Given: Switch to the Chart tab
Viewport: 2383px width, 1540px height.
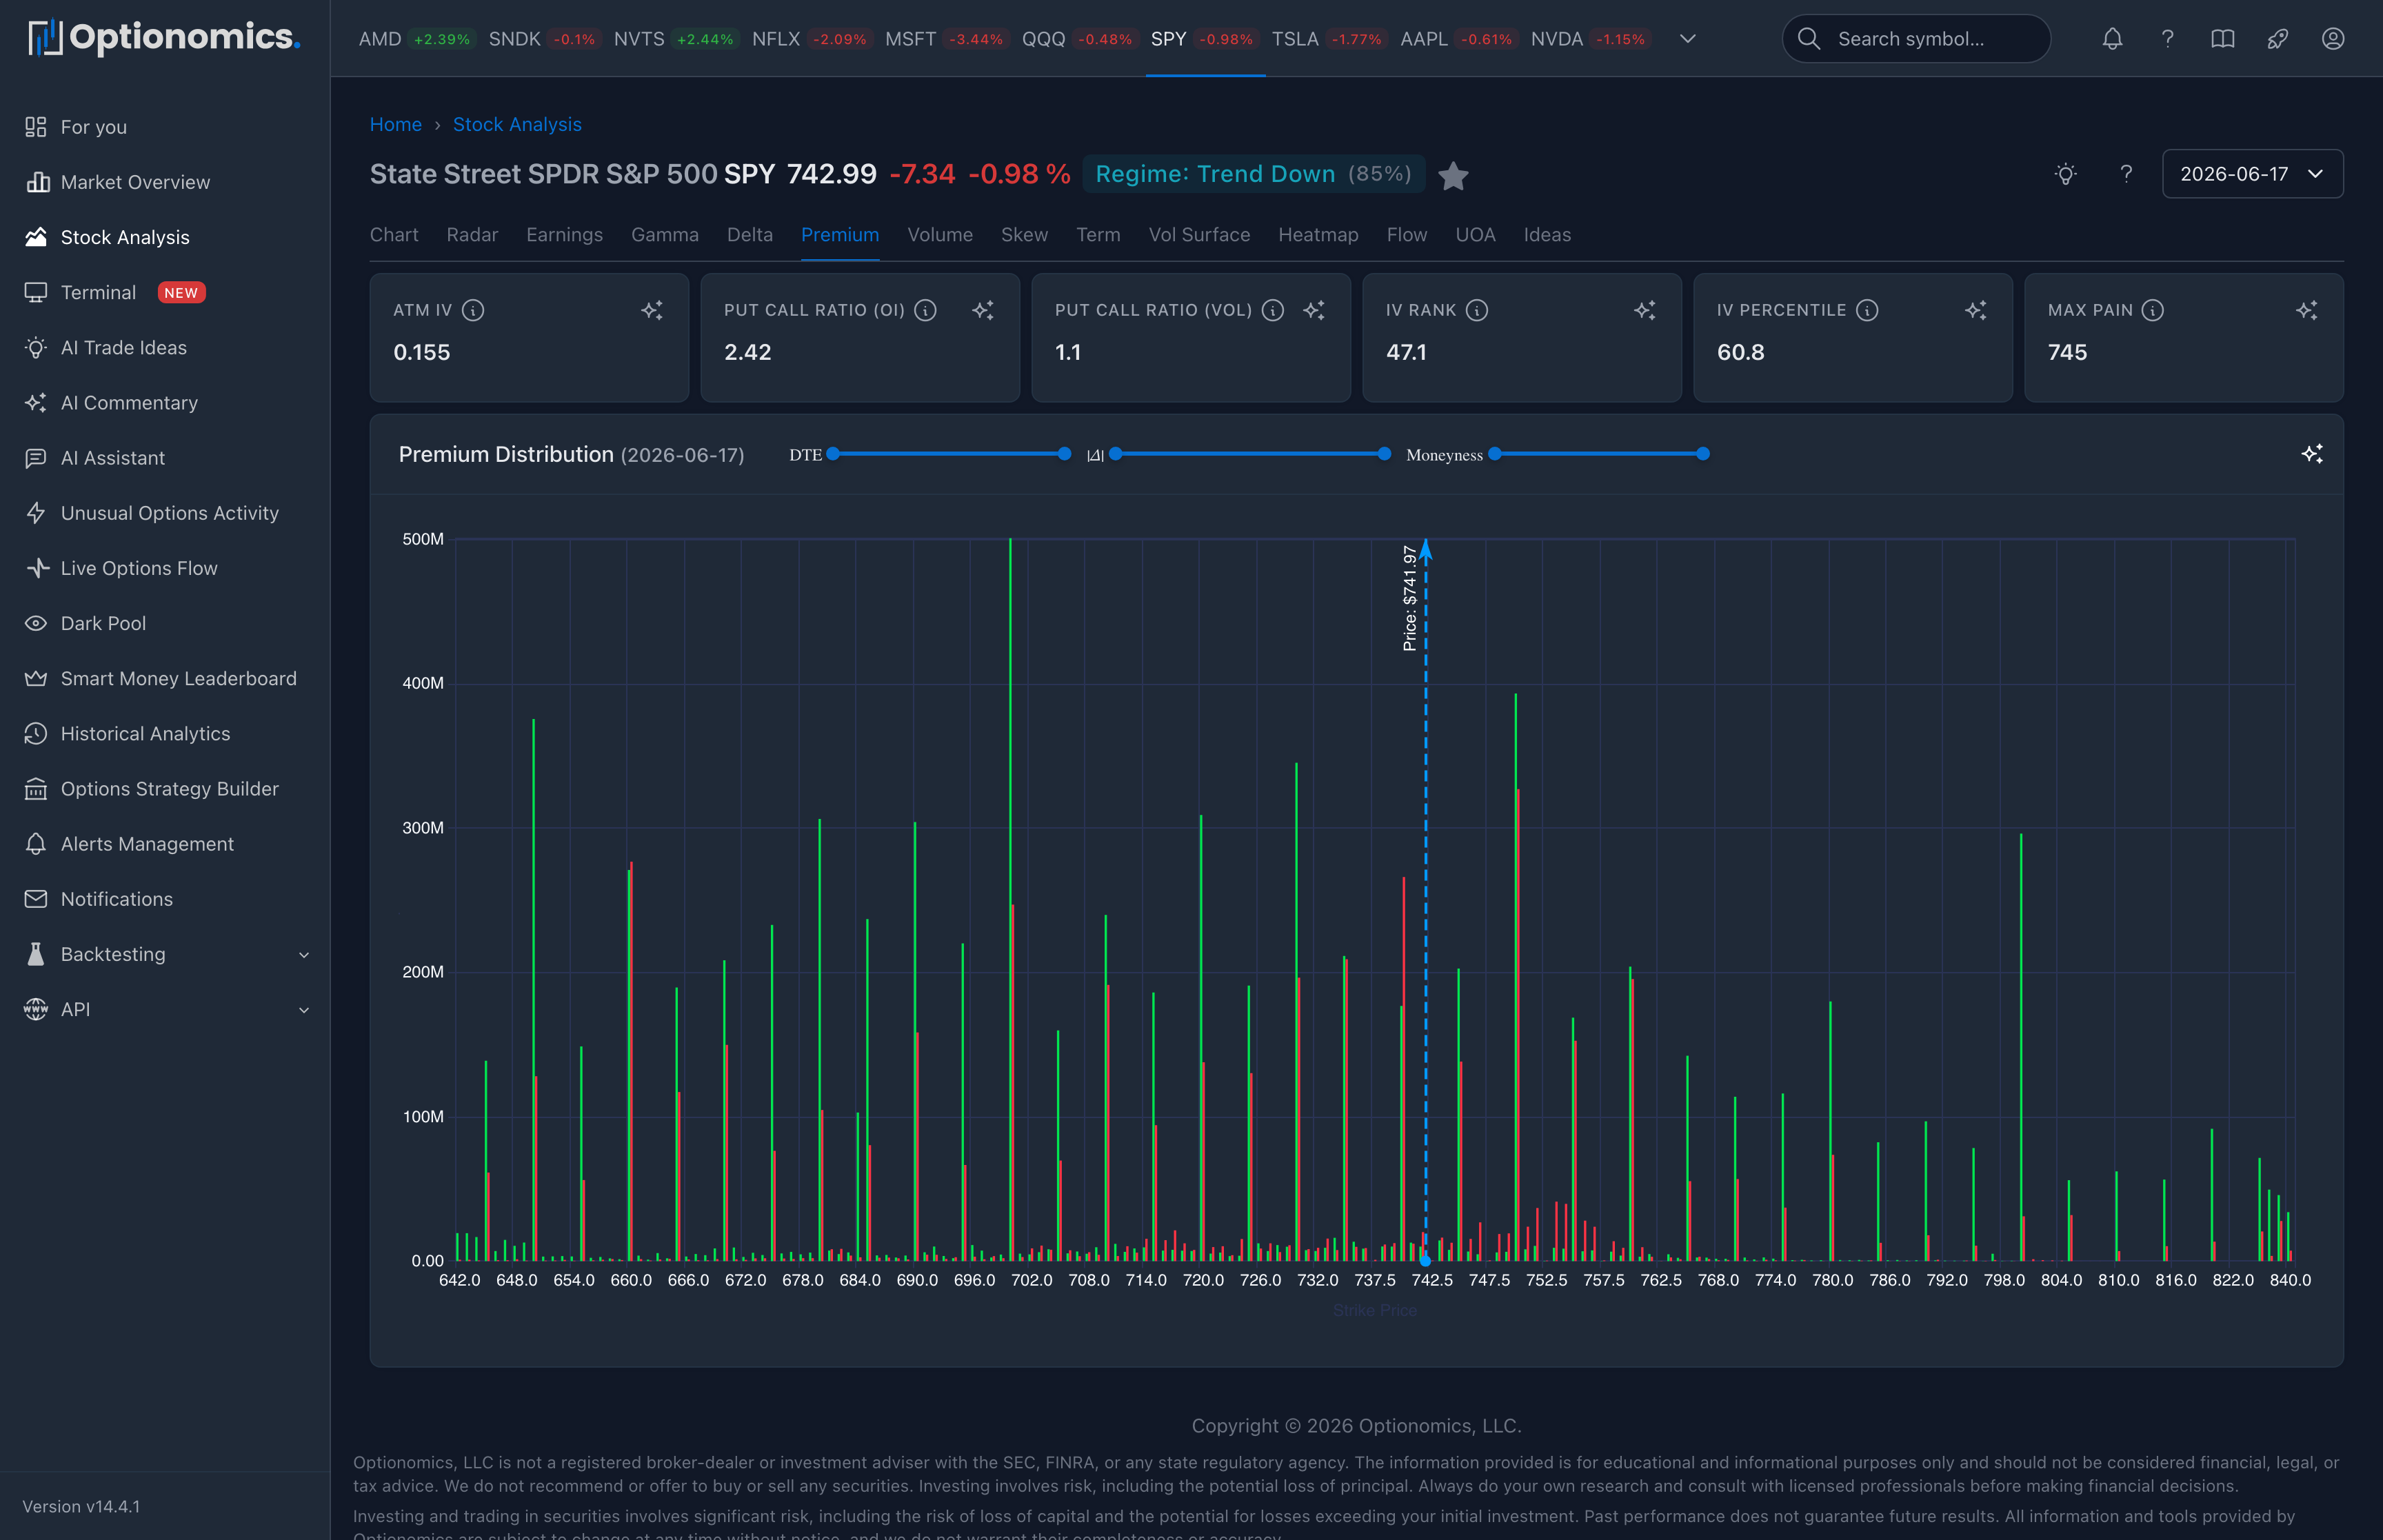Looking at the screenshot, I should point(394,235).
